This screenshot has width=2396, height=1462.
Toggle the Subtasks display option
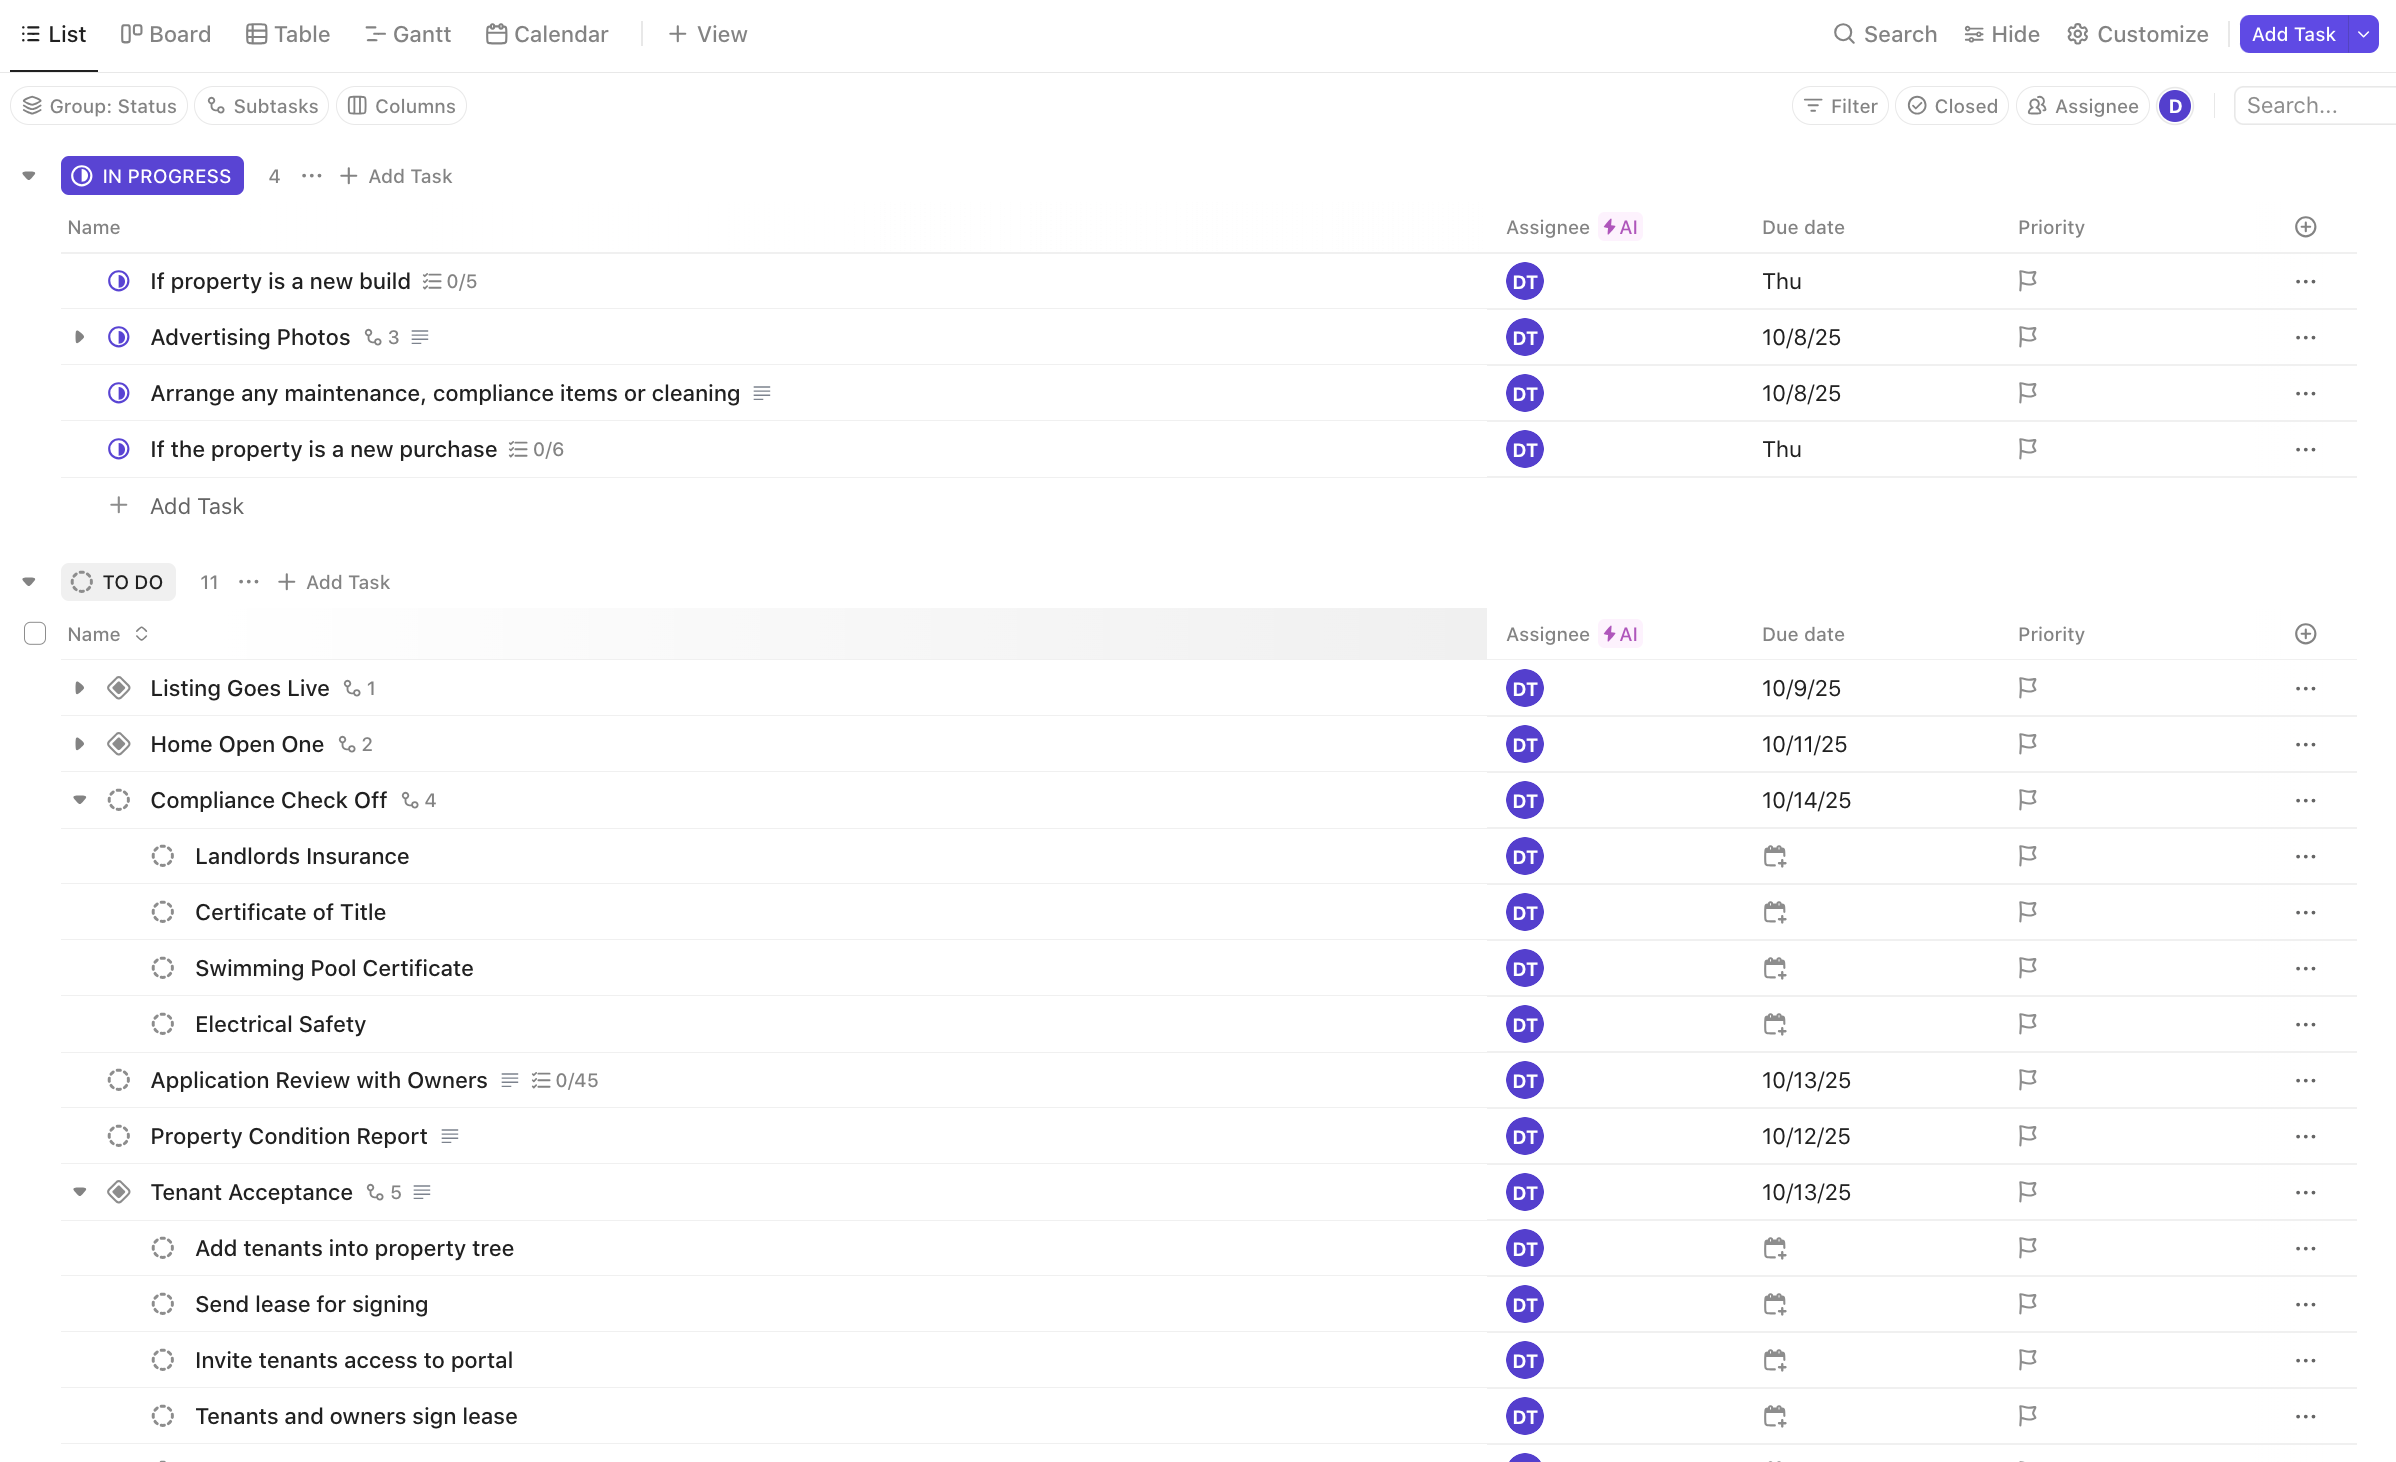(x=262, y=106)
